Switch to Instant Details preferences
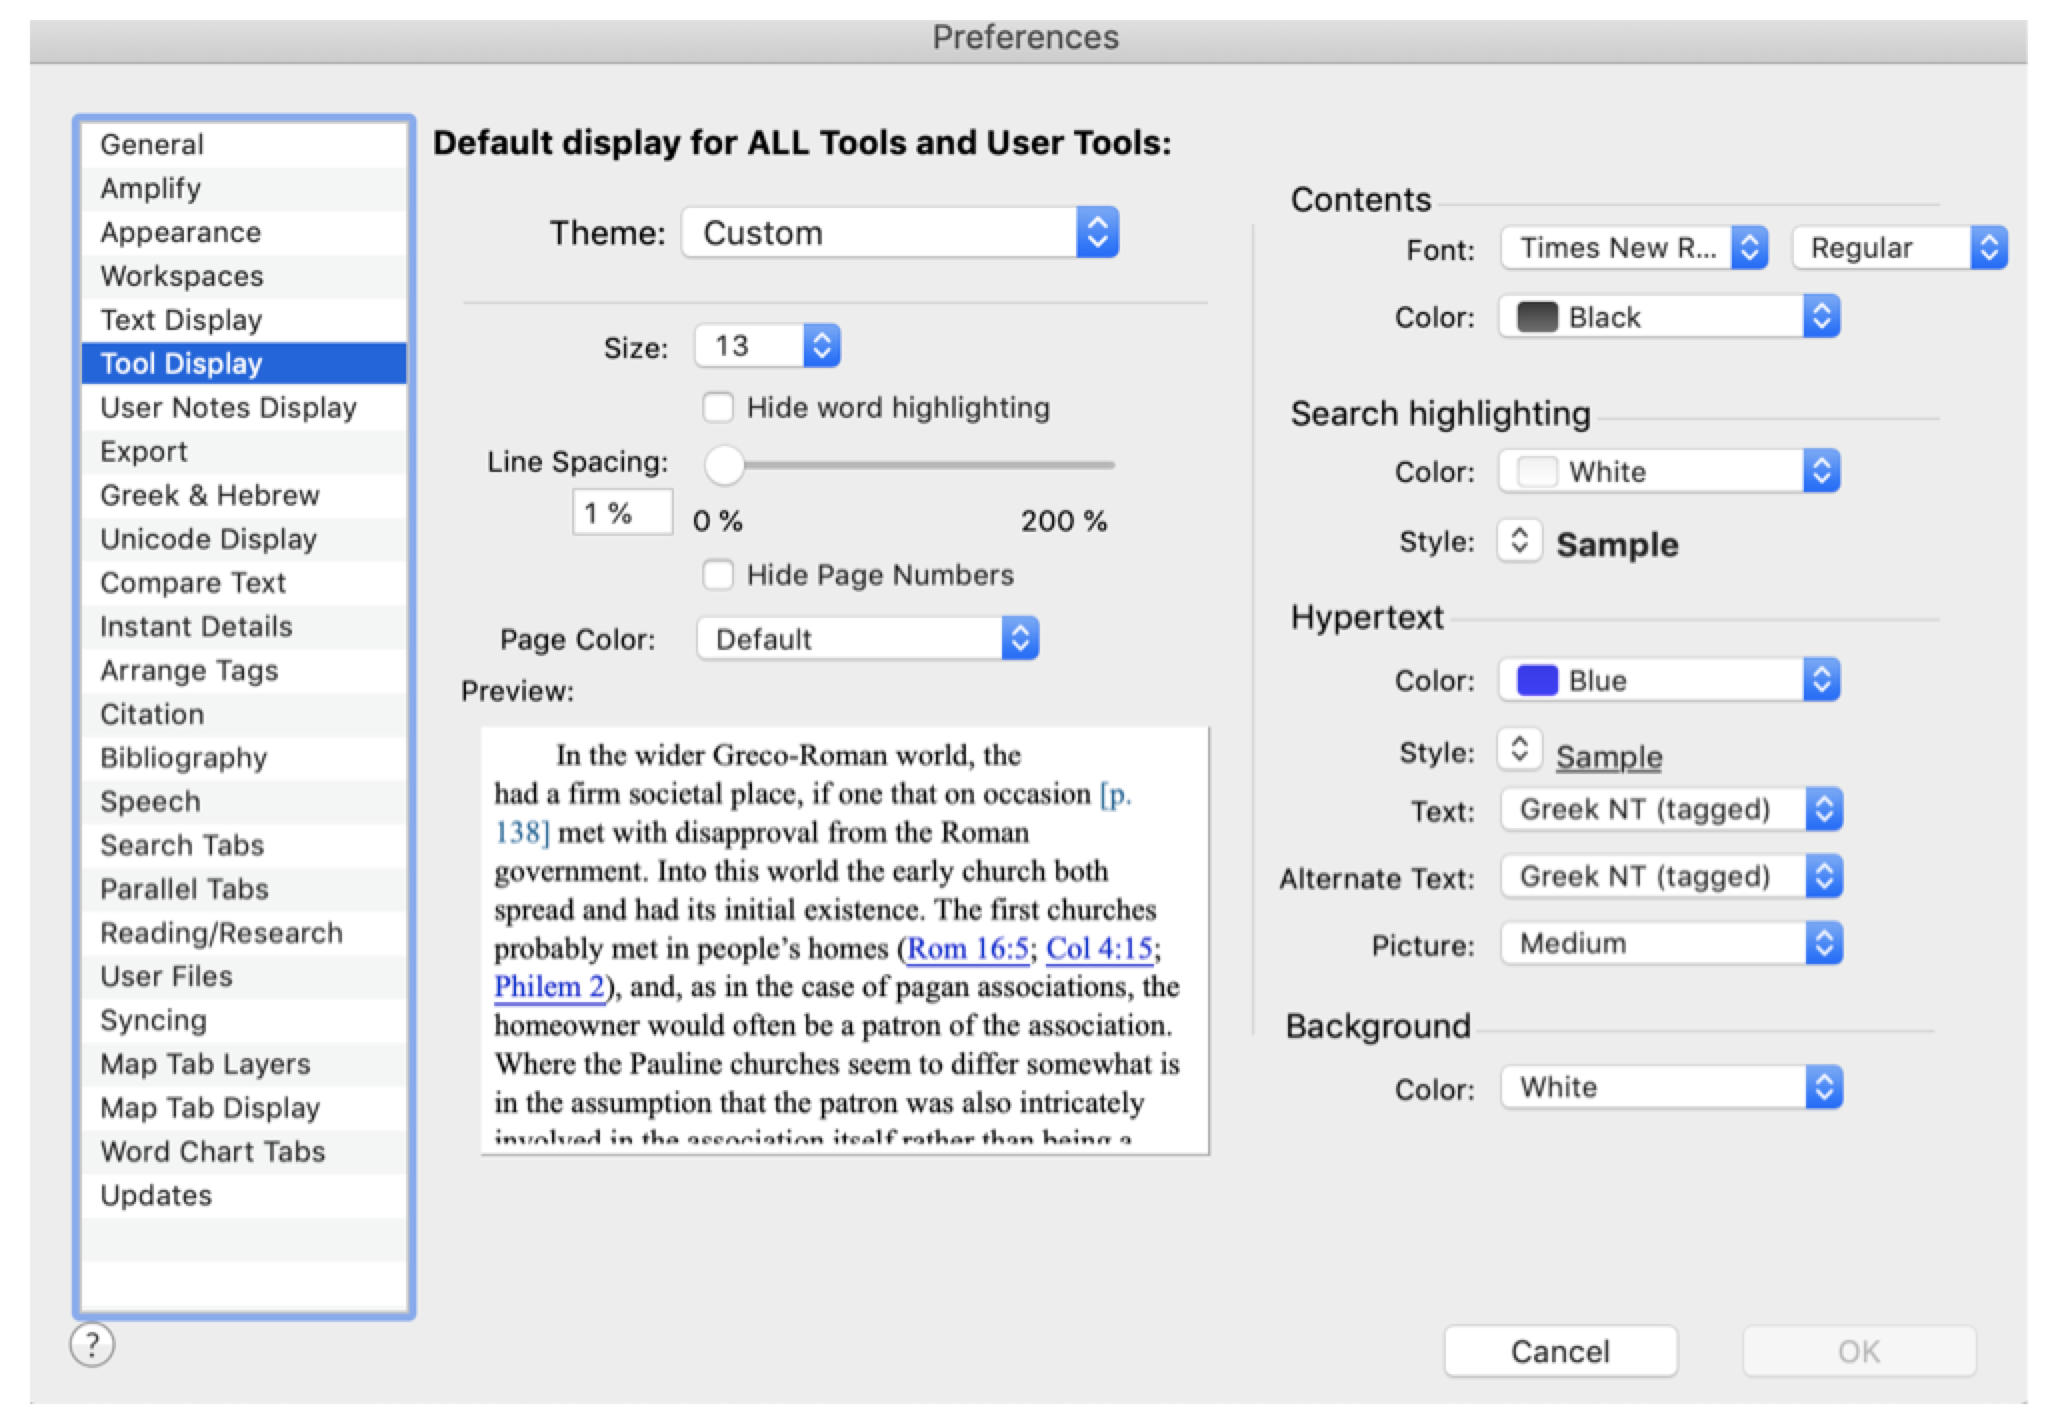This screenshot has height=1426, width=2046. [x=196, y=627]
